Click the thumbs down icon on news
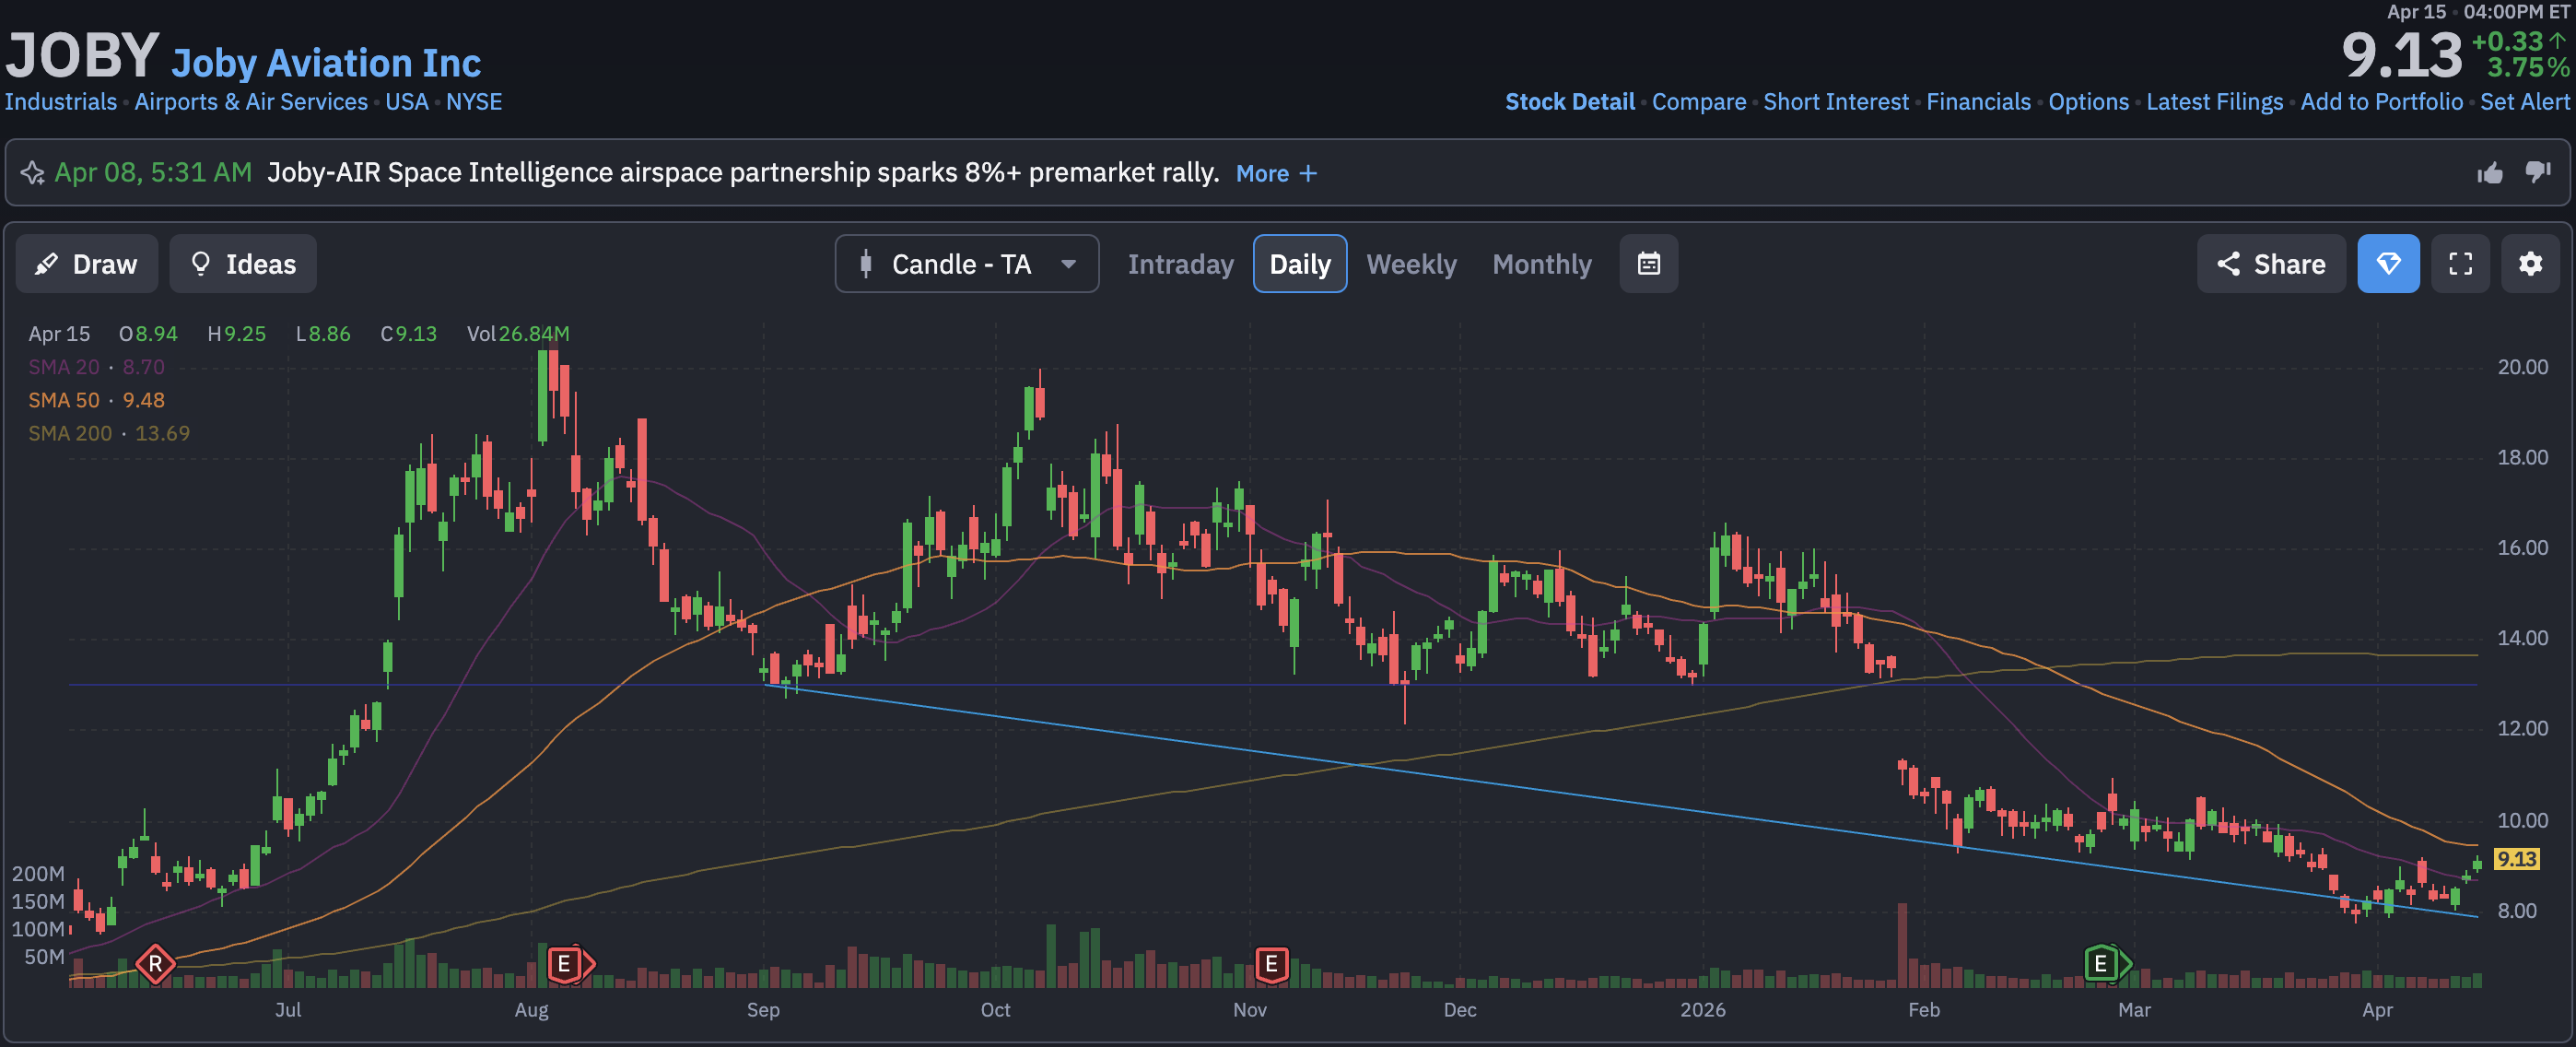2576x1047 pixels. tap(2537, 173)
